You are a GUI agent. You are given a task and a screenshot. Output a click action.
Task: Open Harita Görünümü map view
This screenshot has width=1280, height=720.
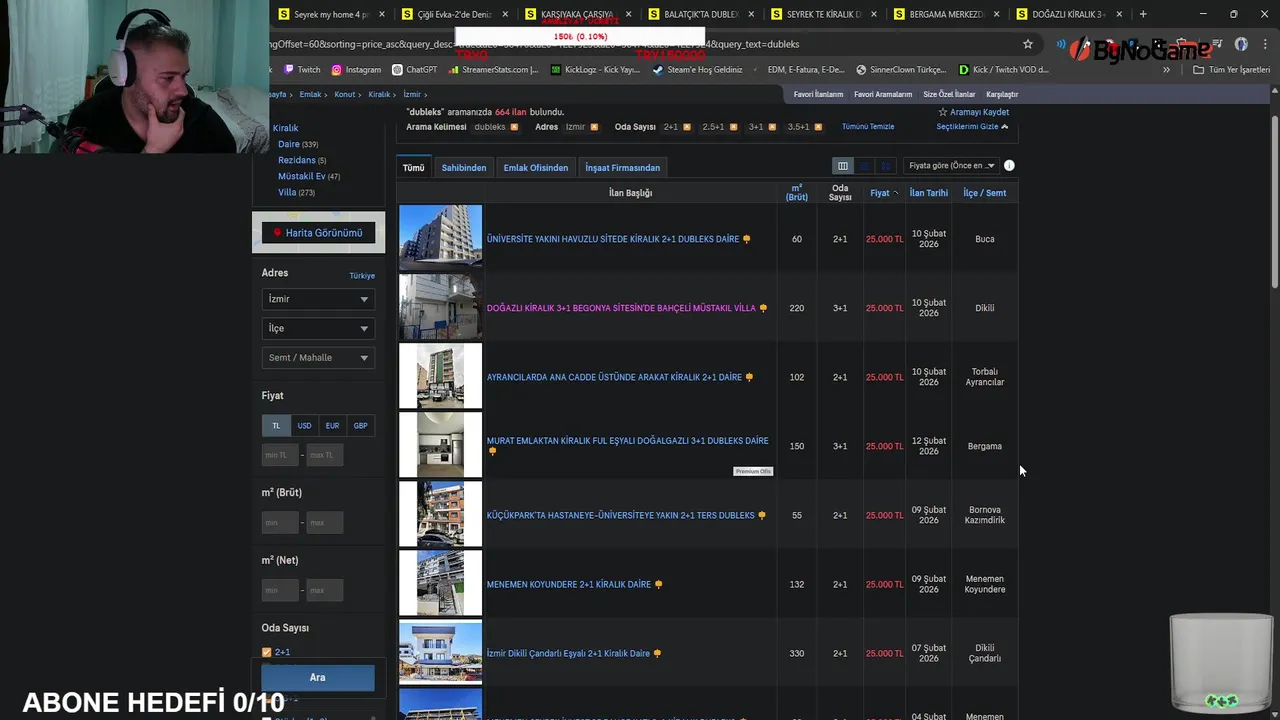318,233
